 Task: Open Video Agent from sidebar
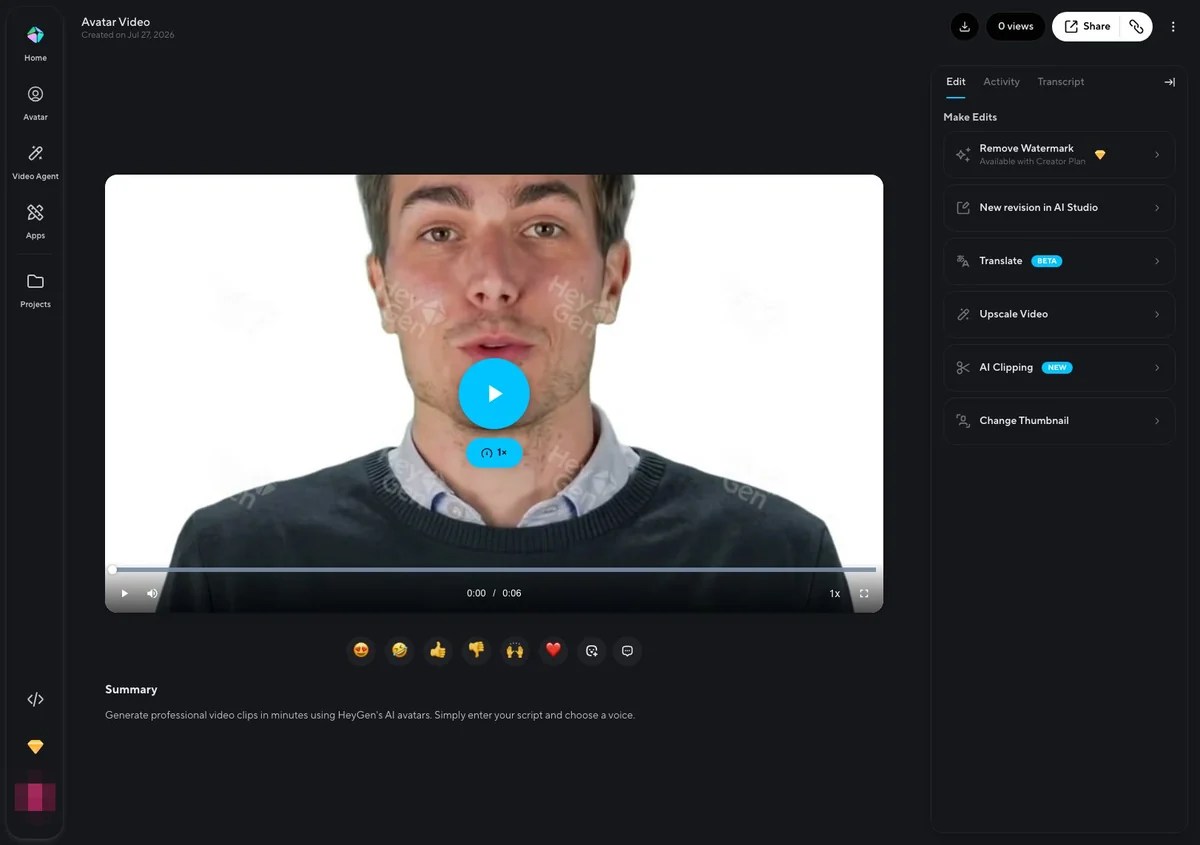click(x=35, y=162)
